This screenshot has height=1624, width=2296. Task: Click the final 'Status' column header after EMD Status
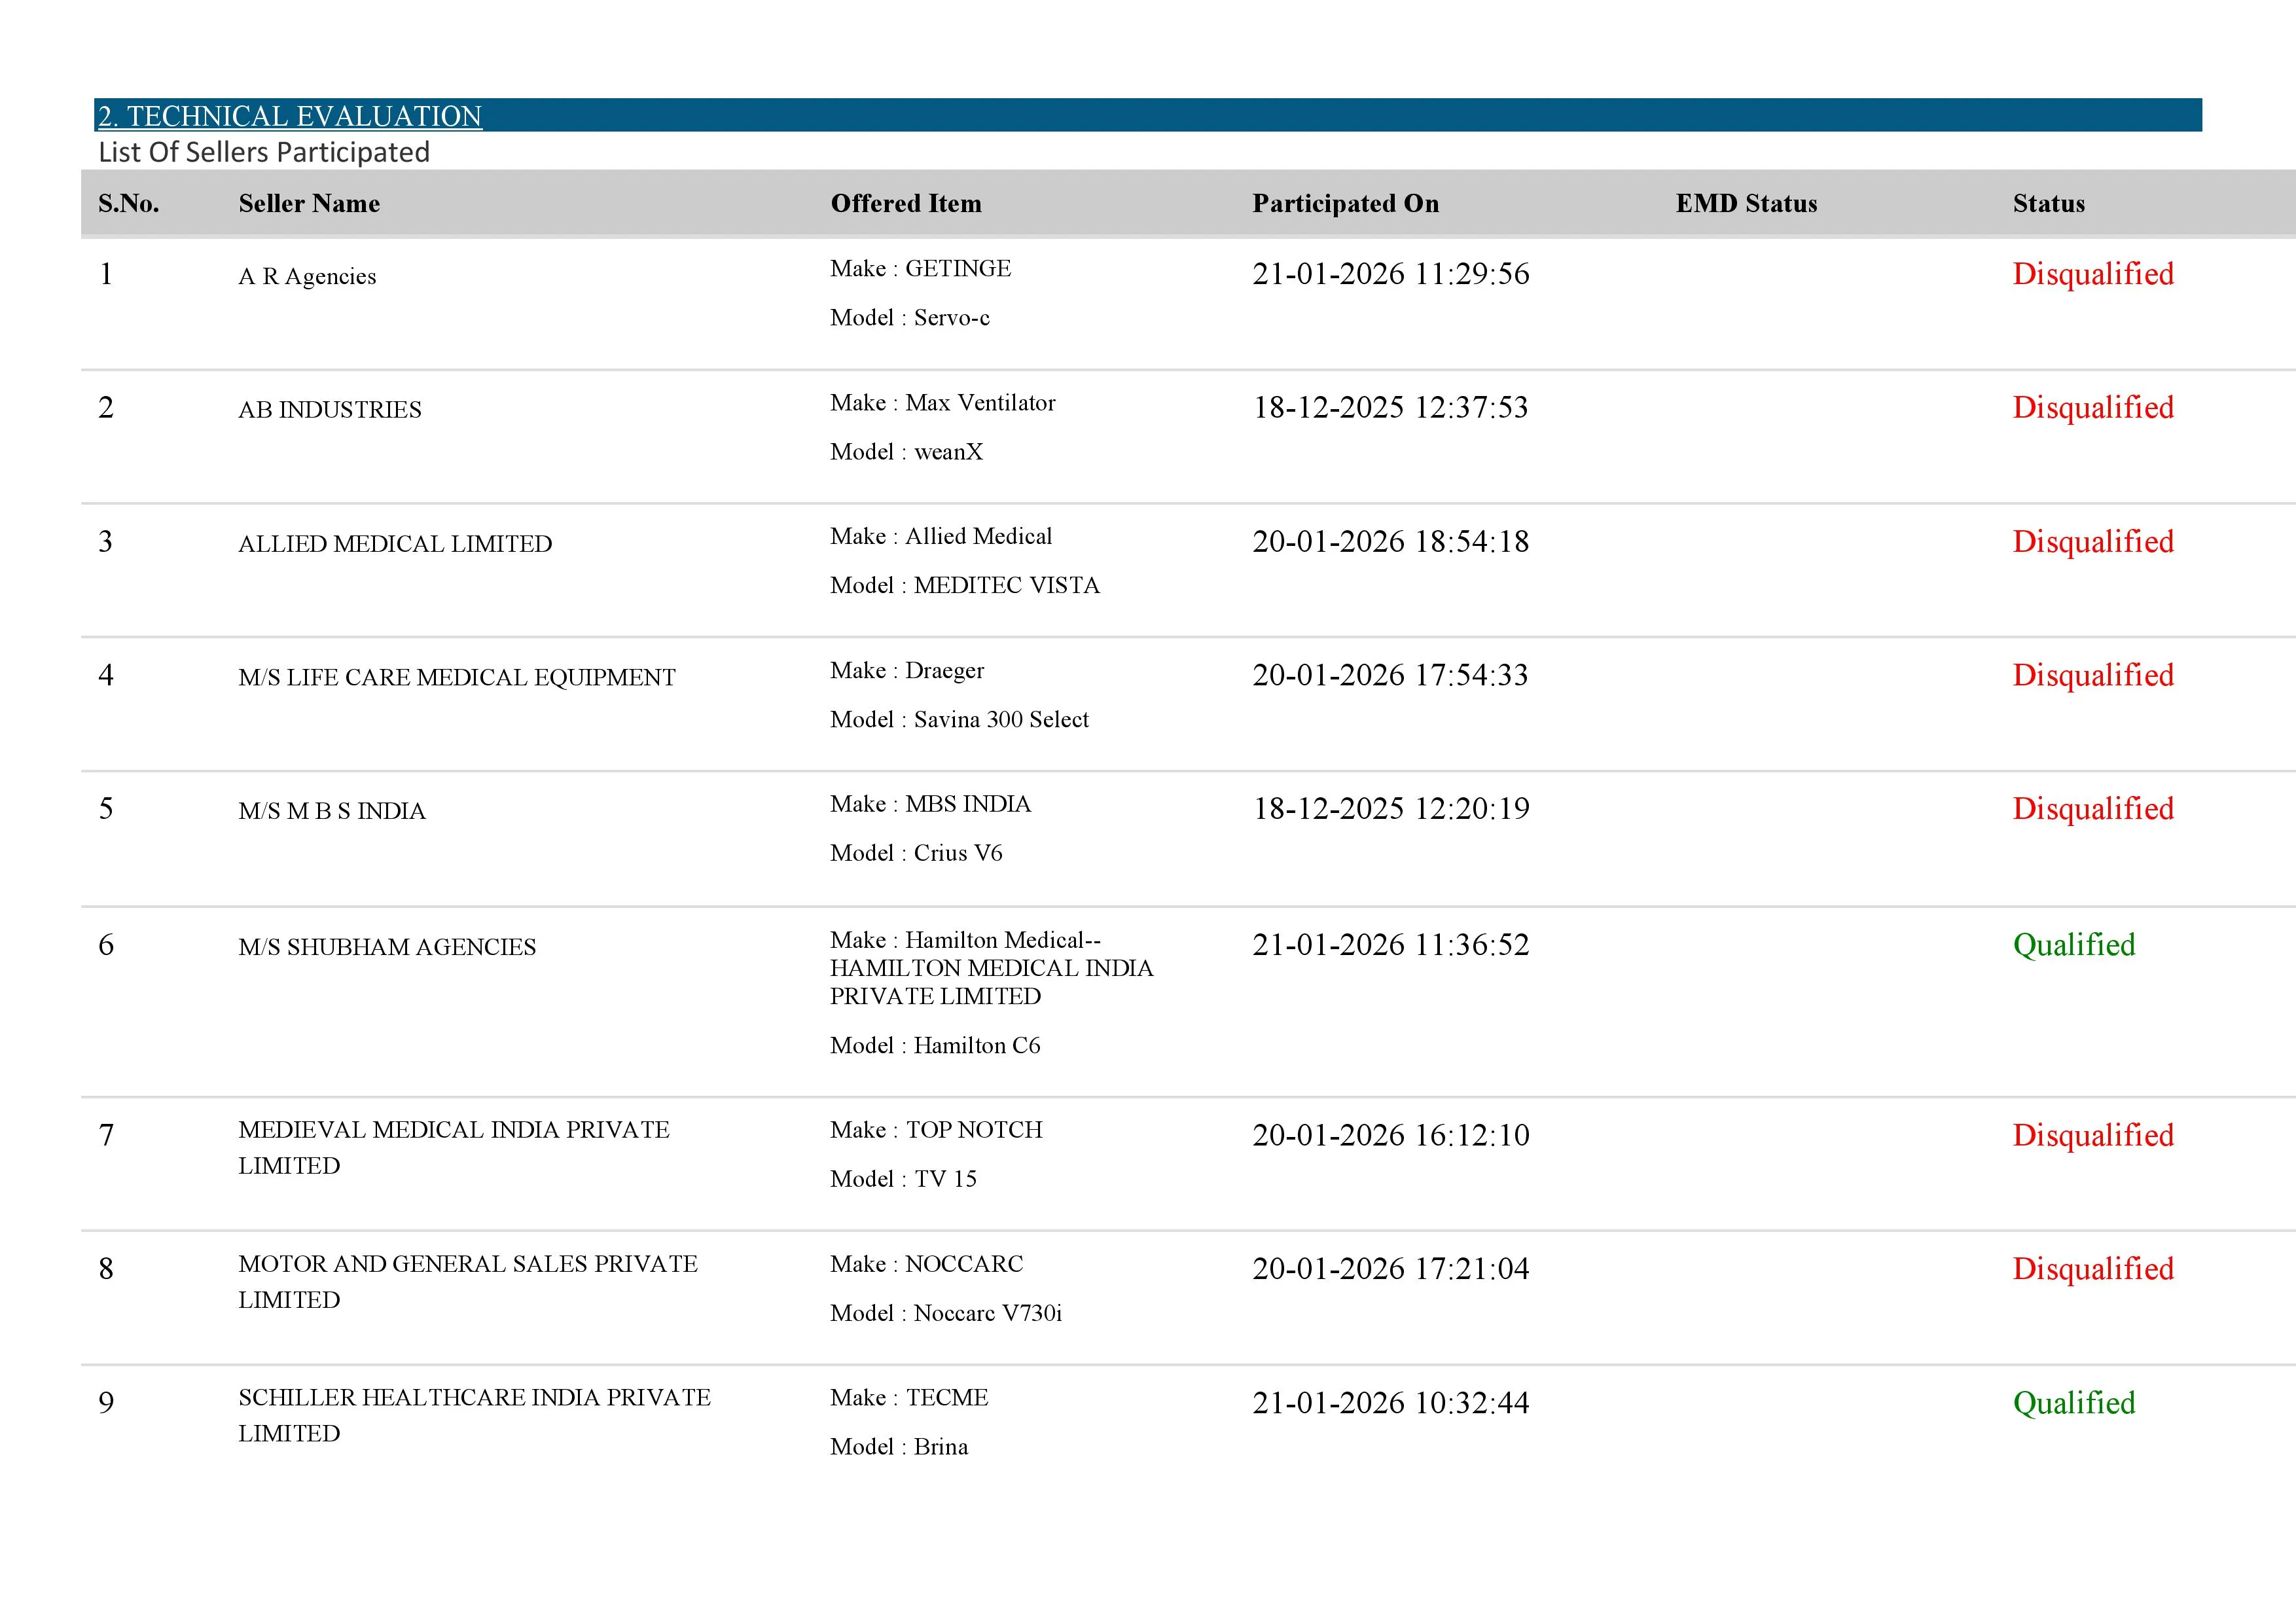coord(2049,203)
